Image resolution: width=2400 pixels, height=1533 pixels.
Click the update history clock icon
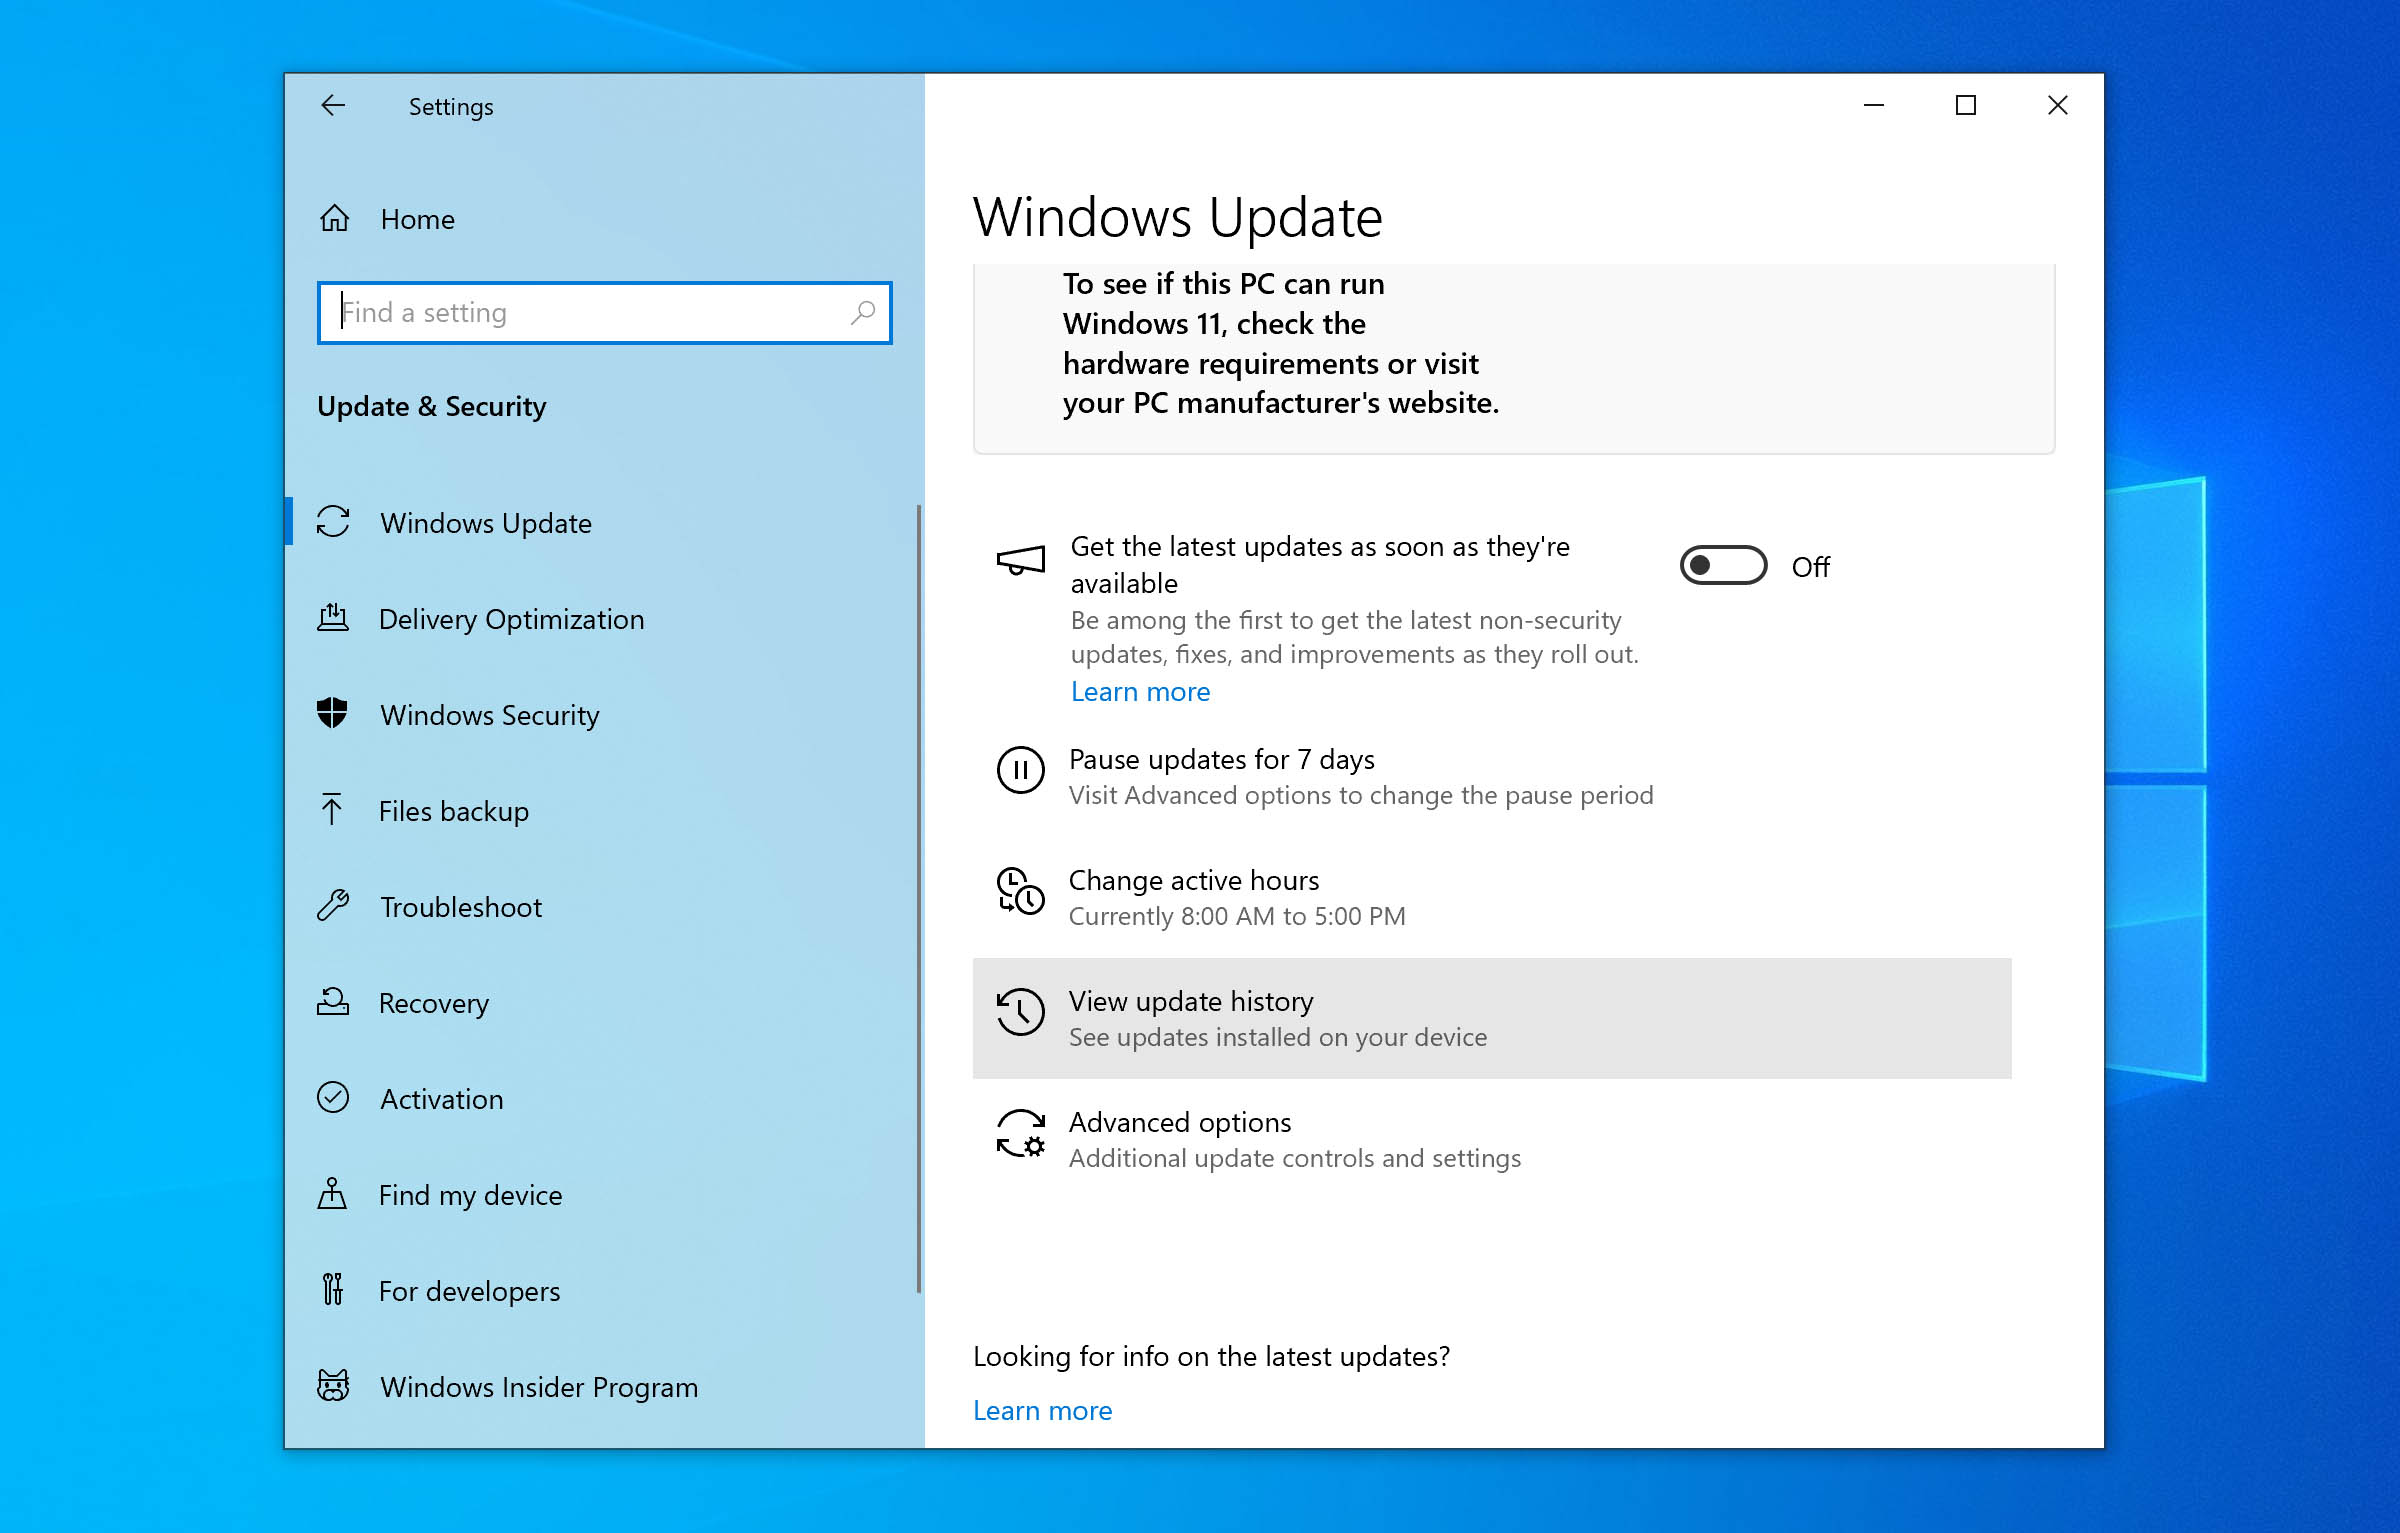[x=1021, y=1012]
